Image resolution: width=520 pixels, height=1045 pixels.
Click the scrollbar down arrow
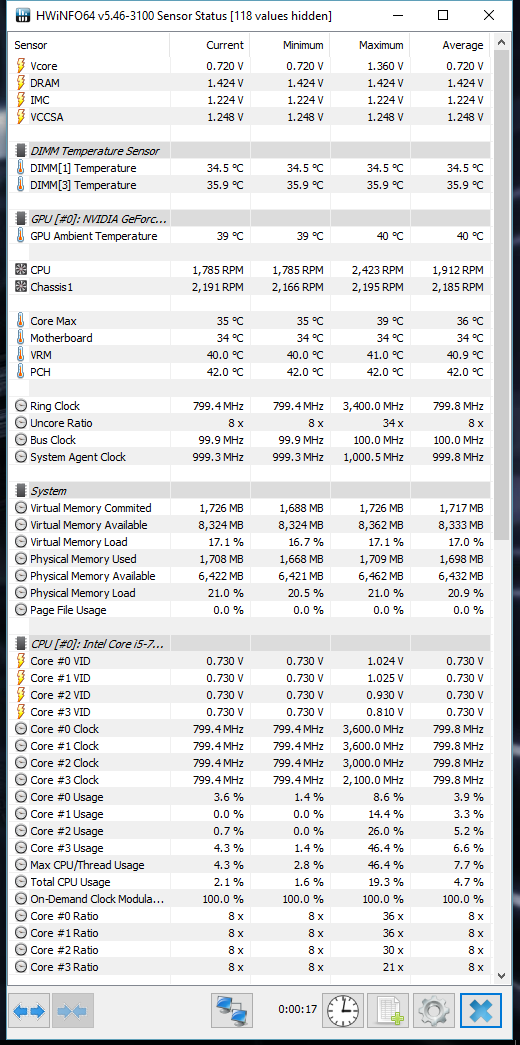(x=502, y=975)
